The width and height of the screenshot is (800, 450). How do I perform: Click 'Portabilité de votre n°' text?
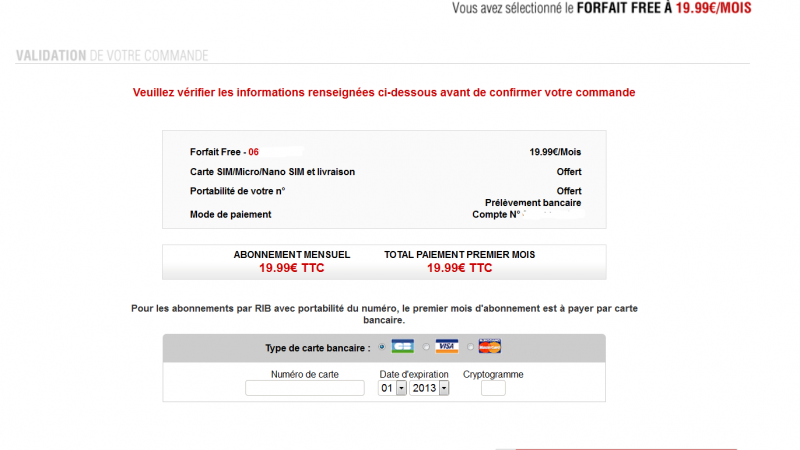[238, 191]
